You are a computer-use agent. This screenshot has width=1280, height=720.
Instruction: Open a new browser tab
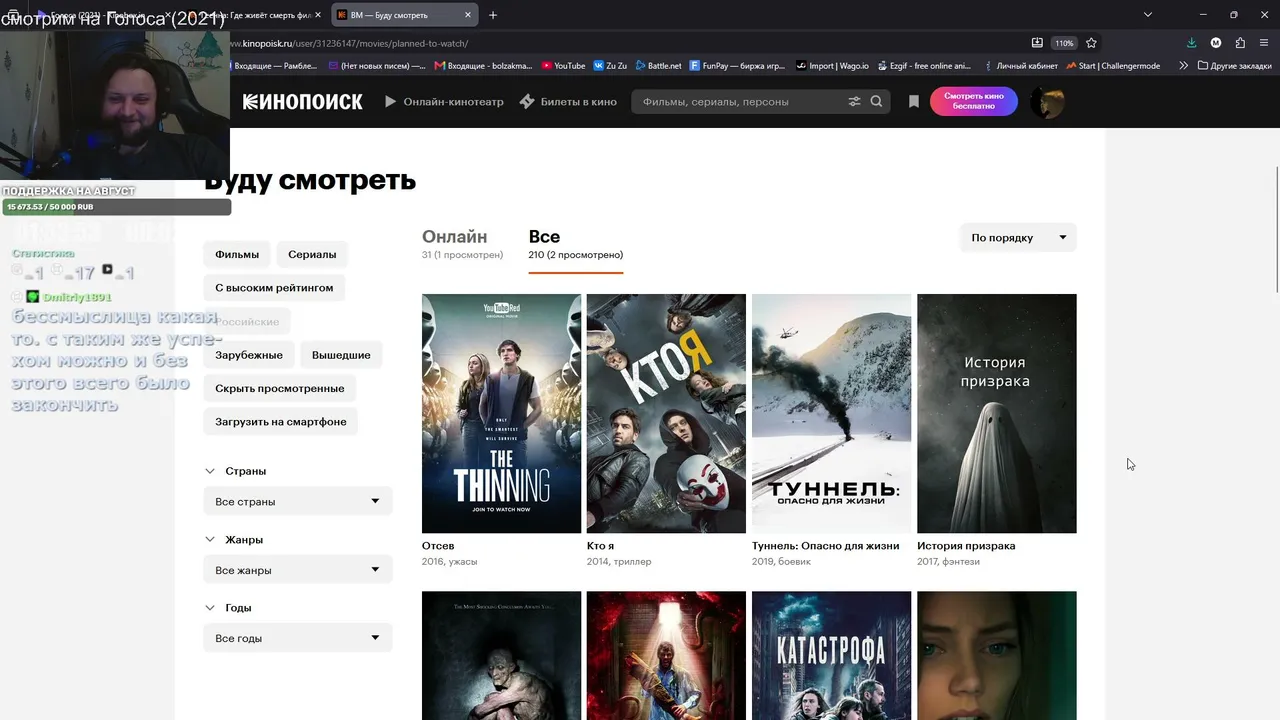pos(493,15)
